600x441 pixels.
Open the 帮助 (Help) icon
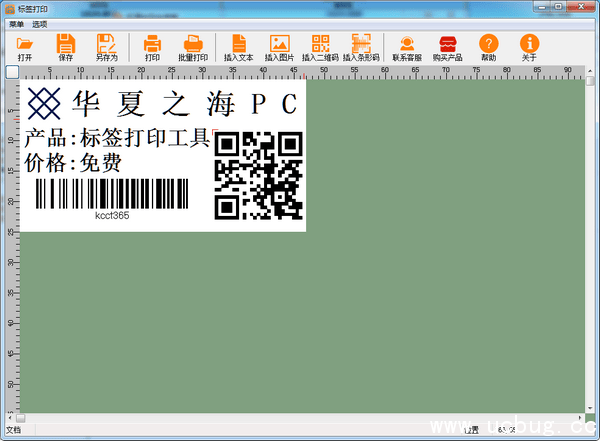tap(488, 47)
